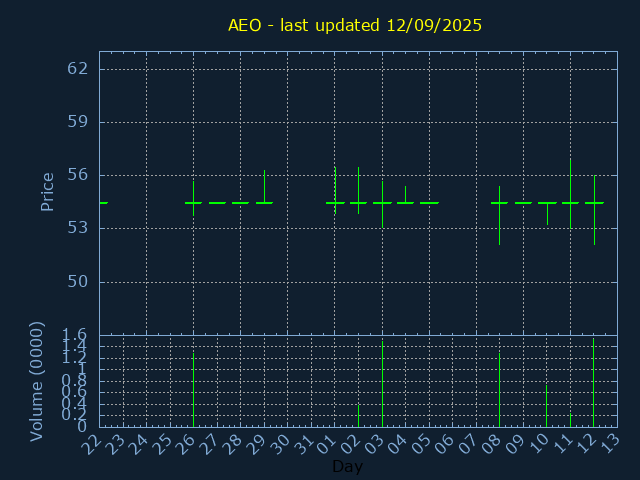Select day label 11 on x-axis

[x=562, y=444]
